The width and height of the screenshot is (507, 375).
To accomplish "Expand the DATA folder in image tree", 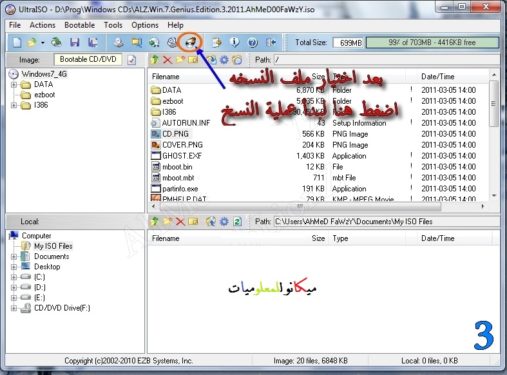I will 14,85.
